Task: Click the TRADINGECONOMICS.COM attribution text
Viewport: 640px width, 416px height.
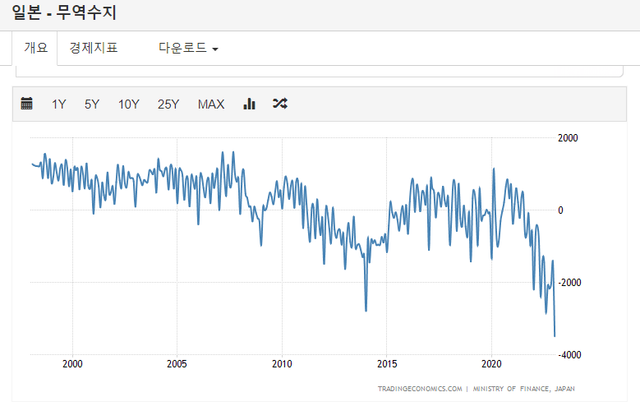Action: click(x=420, y=388)
